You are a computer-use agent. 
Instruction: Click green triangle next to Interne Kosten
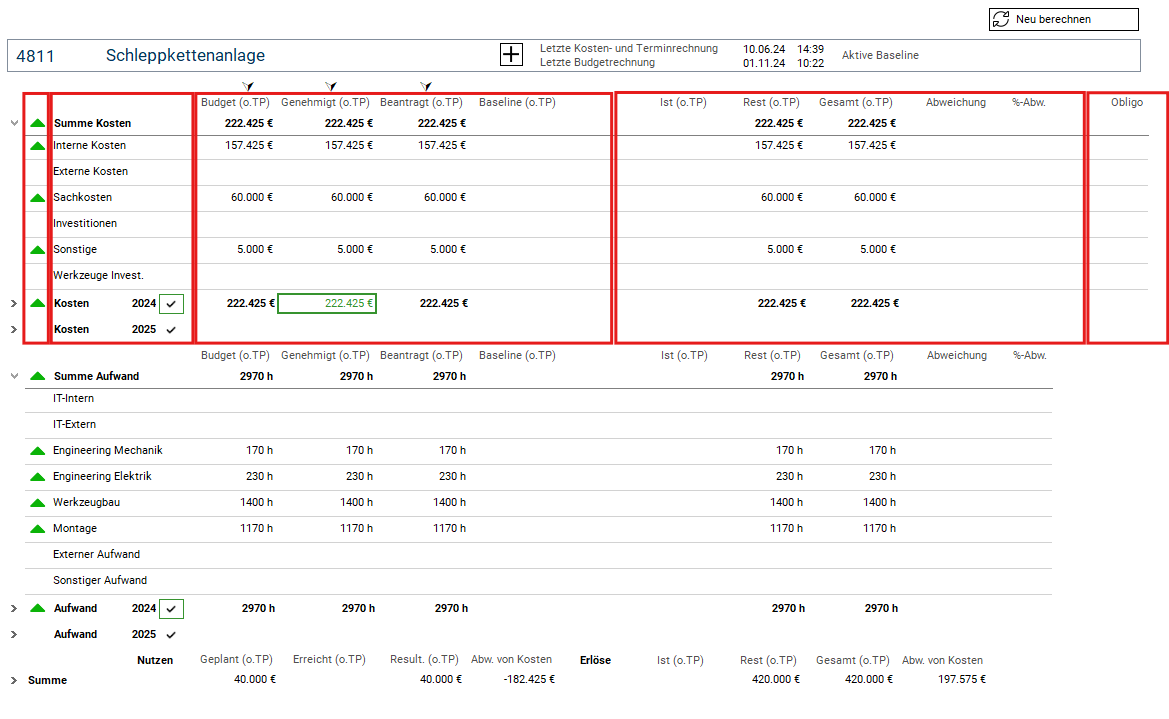click(x=38, y=146)
